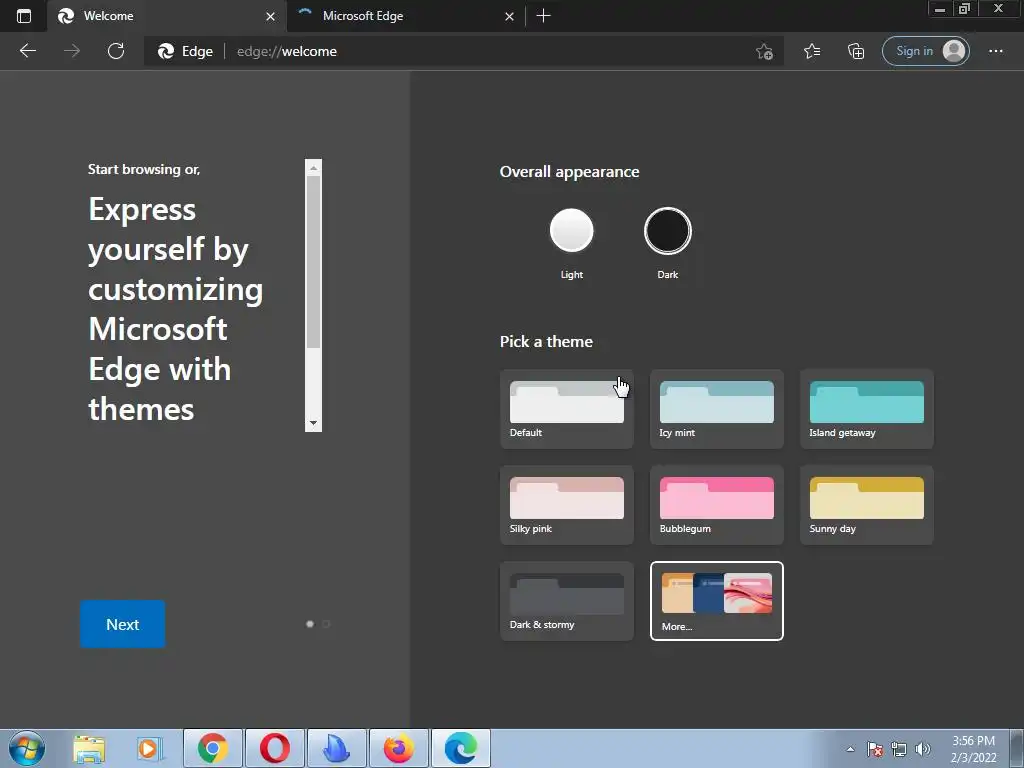Switch to the Welcome tab
Viewport: 1024px width, 768px height.
pyautogui.click(x=167, y=16)
